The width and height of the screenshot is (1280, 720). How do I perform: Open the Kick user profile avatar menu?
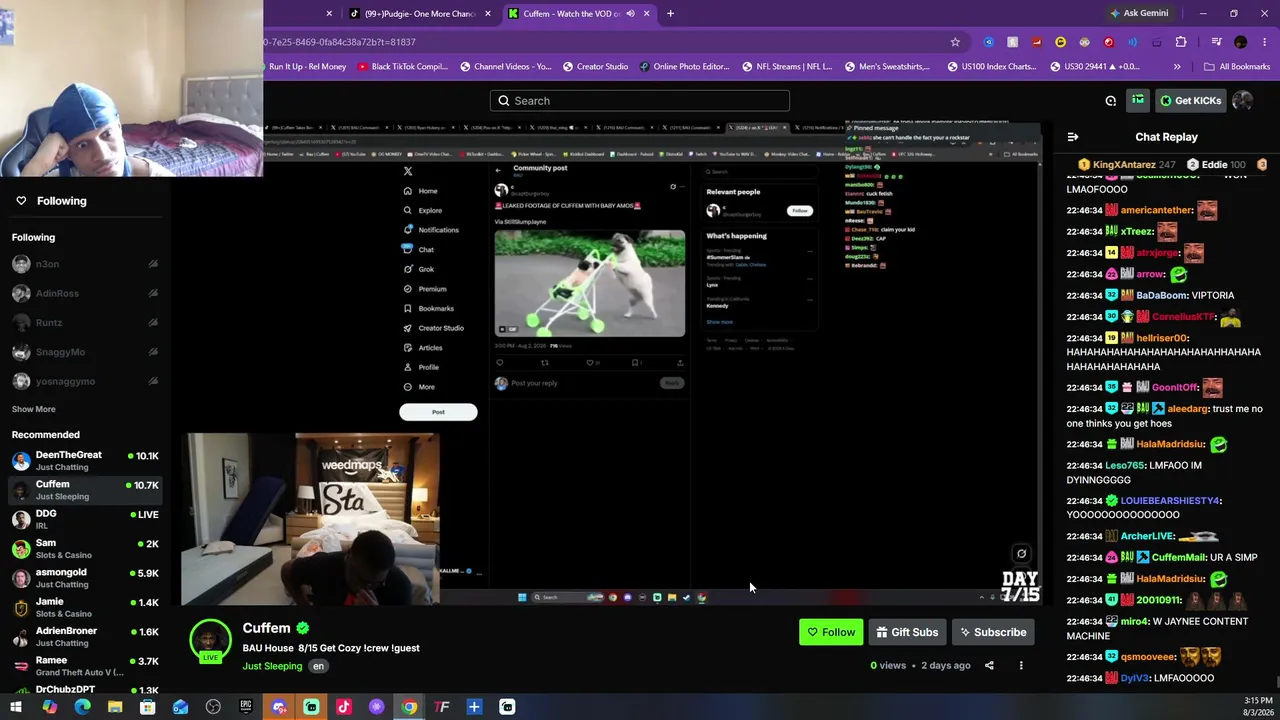coord(1243,100)
